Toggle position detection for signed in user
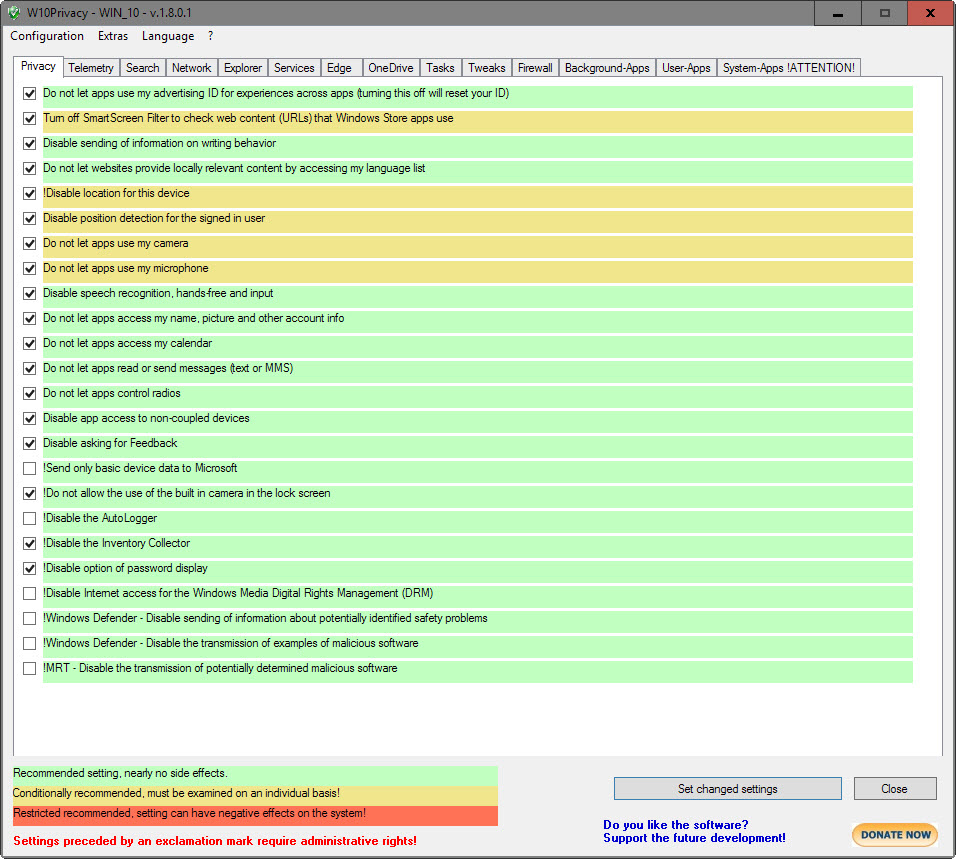956x859 pixels. [29, 218]
